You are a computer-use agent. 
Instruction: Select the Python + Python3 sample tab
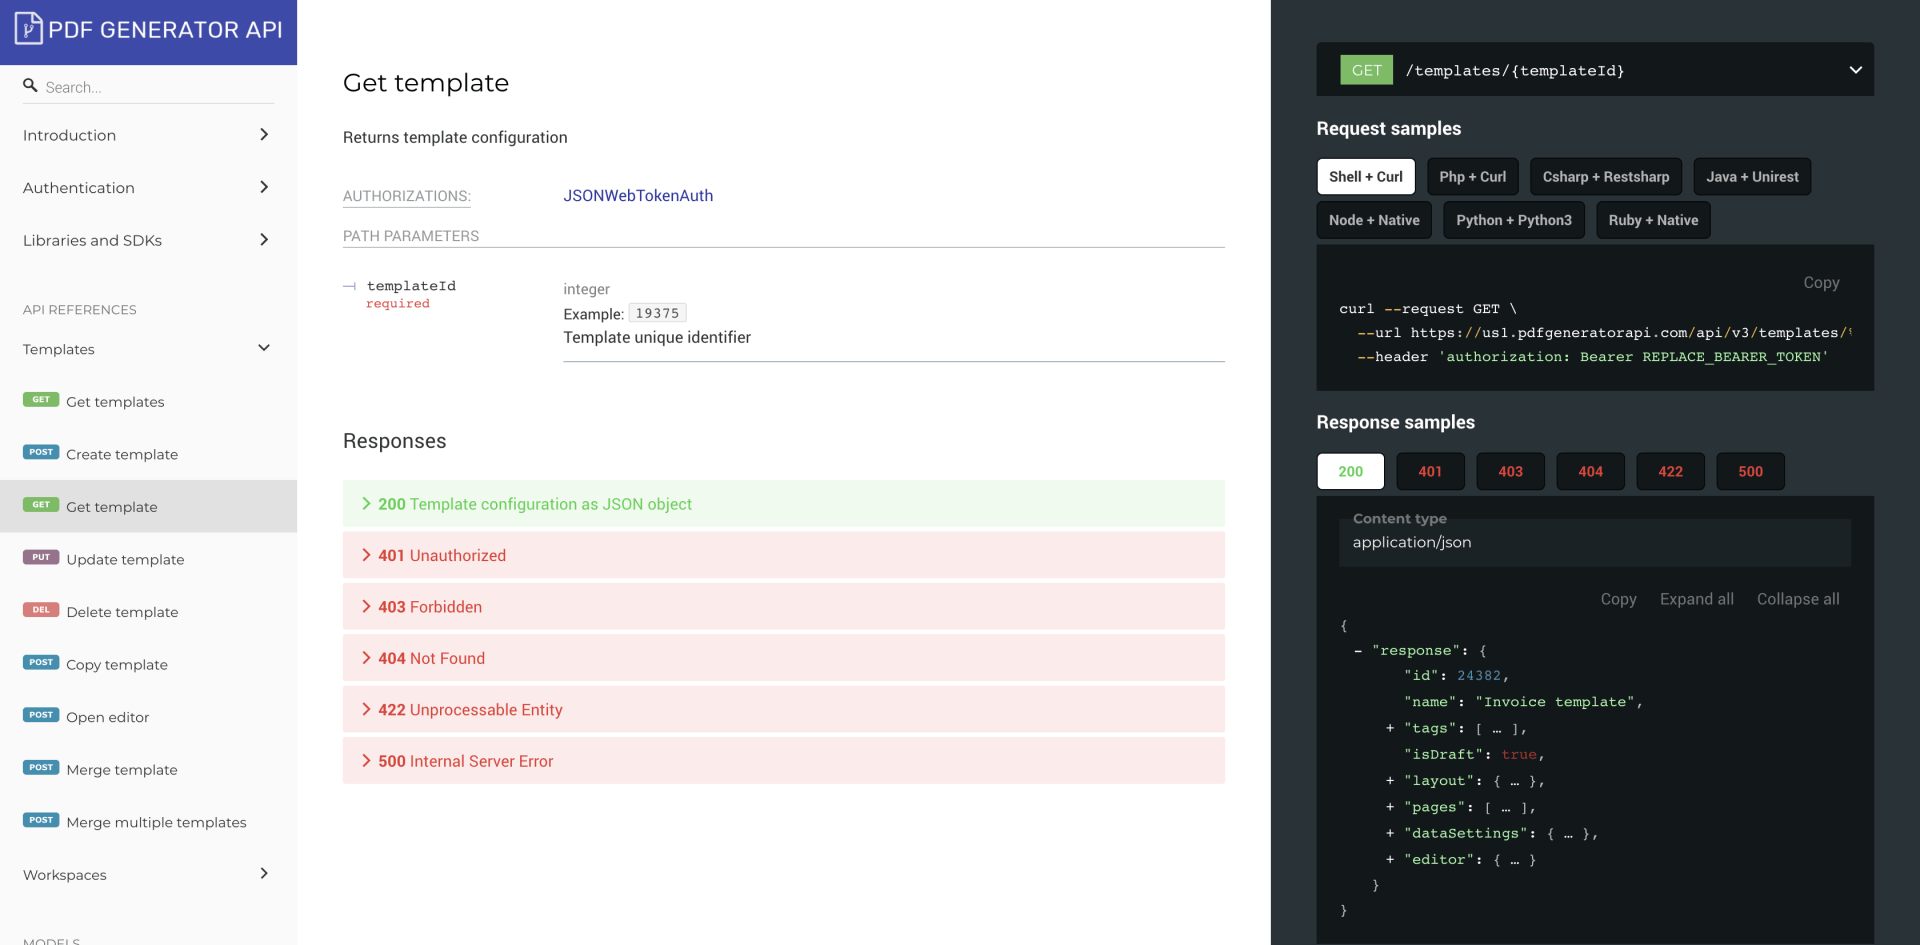[x=1513, y=220]
